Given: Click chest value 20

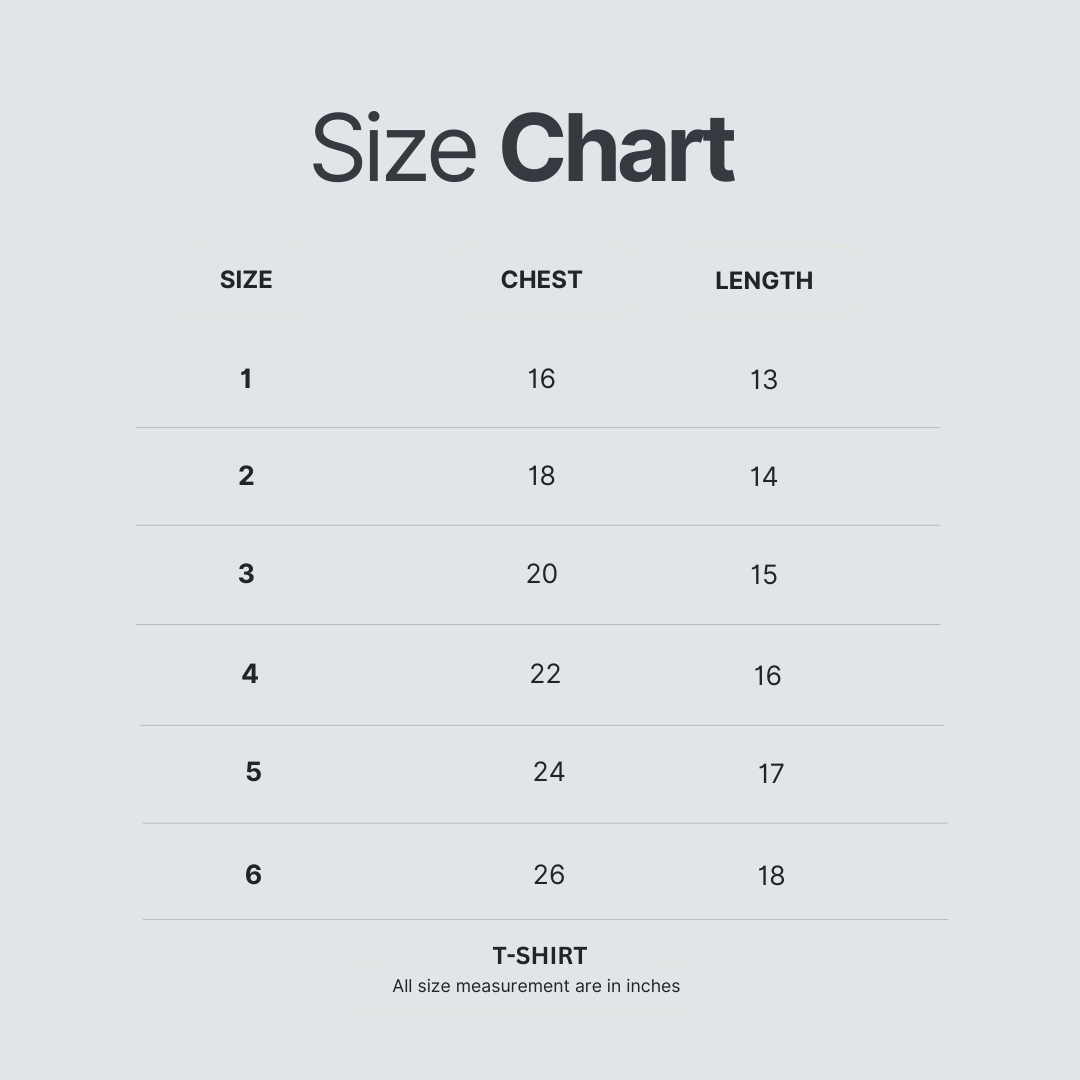Looking at the screenshot, I should tap(541, 574).
